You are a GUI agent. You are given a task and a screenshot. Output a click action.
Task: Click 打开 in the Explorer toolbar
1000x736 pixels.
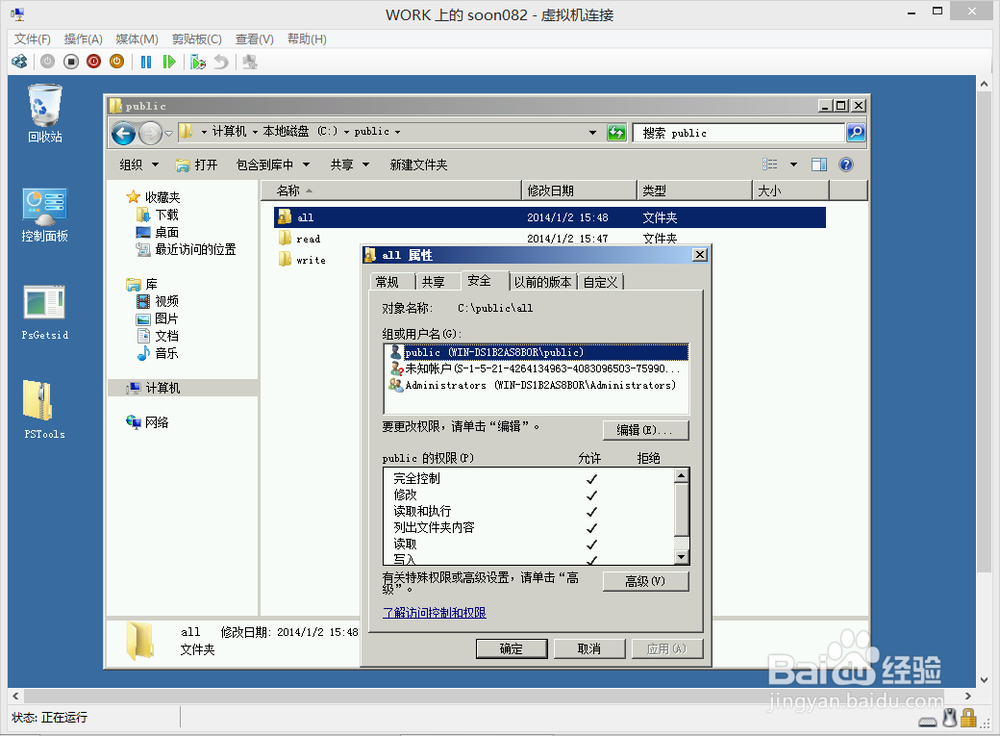click(x=196, y=165)
